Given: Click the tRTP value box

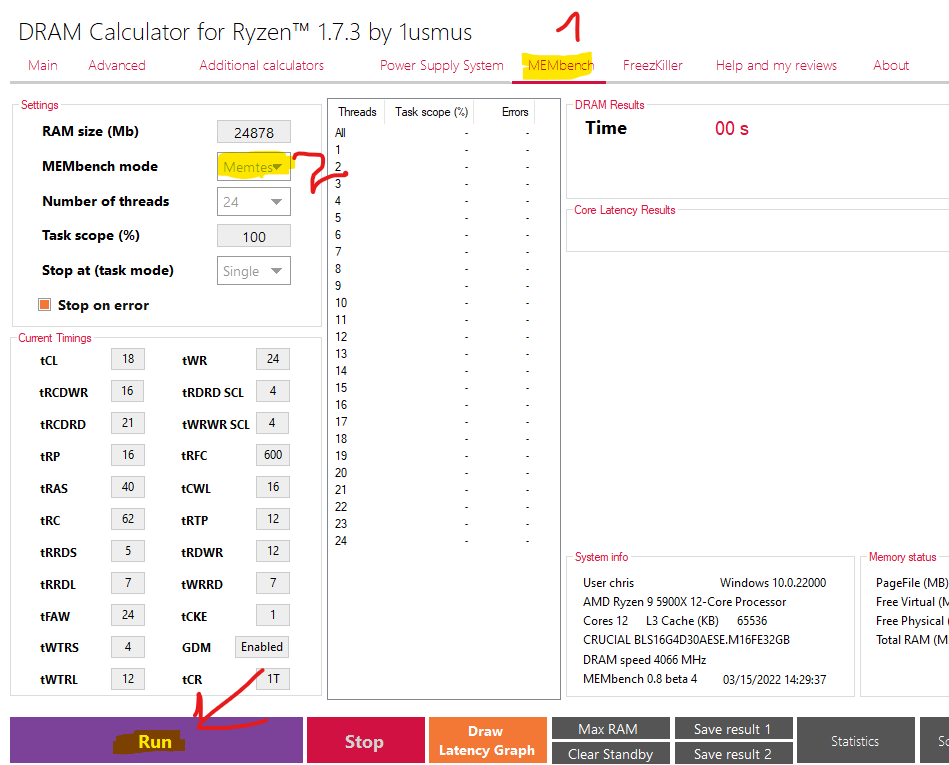Looking at the screenshot, I should [x=272, y=519].
